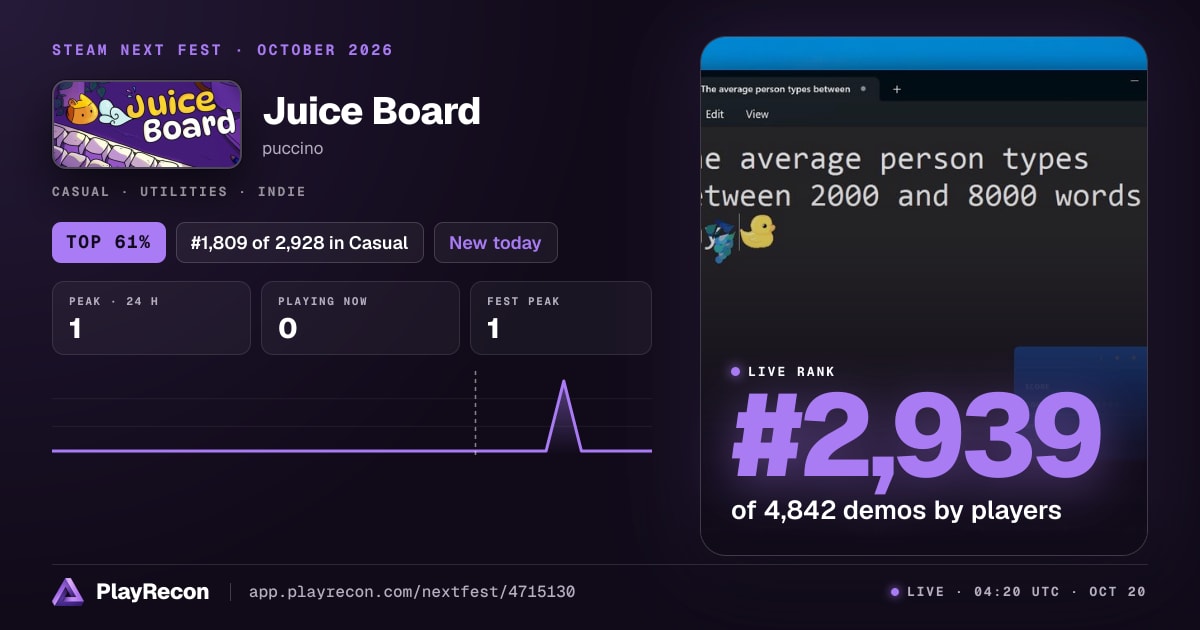Minimize the notepad window in the preview

(x=1135, y=79)
